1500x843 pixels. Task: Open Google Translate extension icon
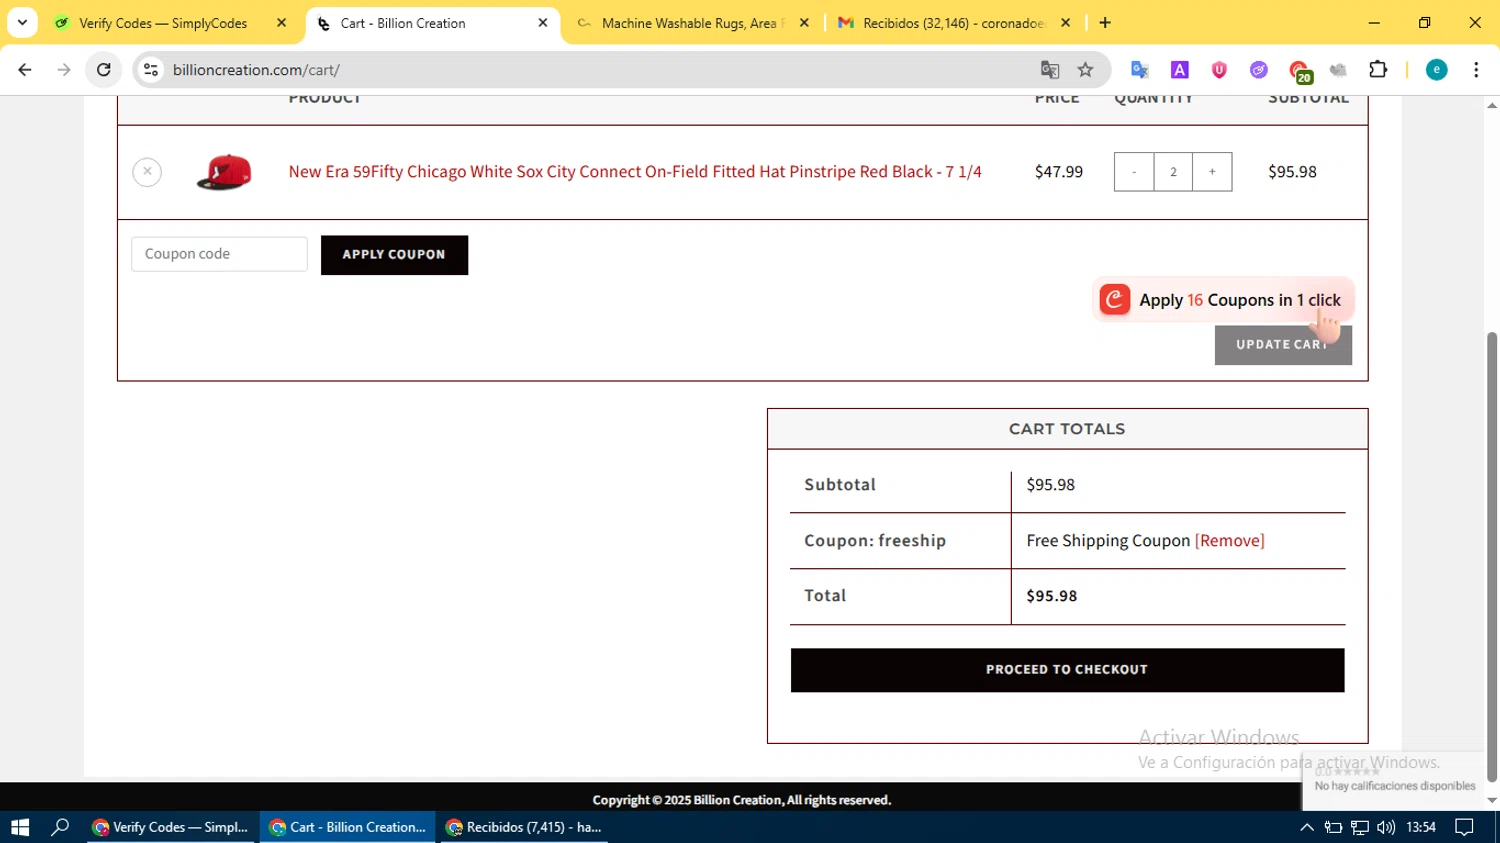pyautogui.click(x=1139, y=70)
